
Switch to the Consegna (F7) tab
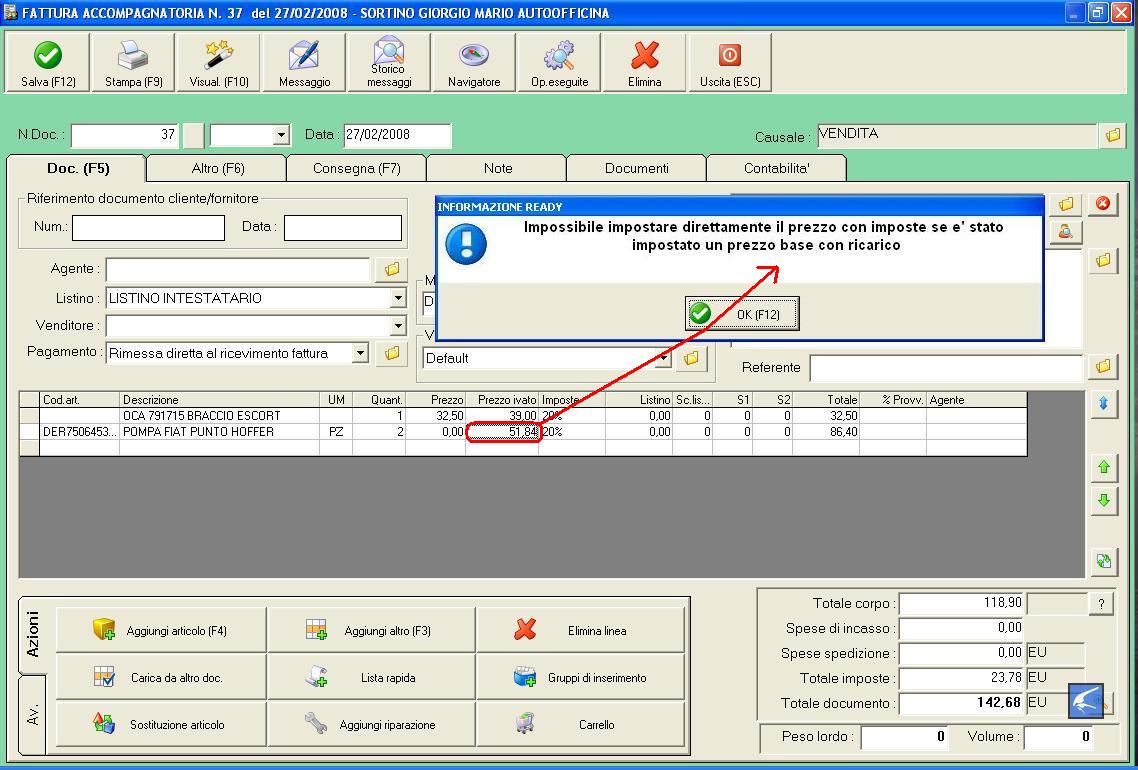(356, 168)
